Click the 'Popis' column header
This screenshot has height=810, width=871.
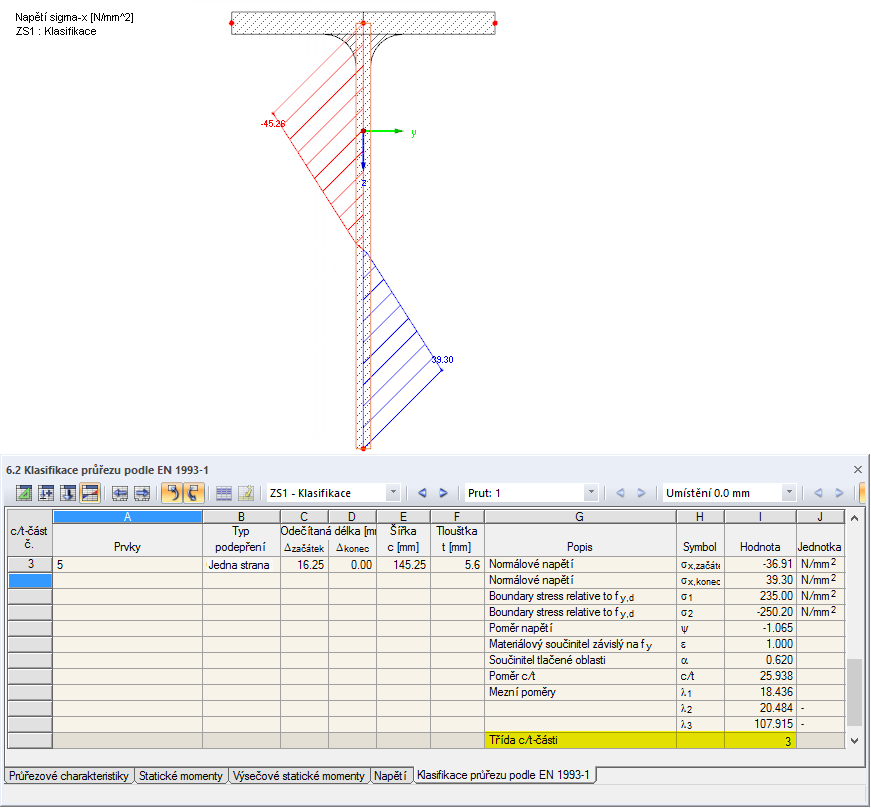pyautogui.click(x=579, y=547)
